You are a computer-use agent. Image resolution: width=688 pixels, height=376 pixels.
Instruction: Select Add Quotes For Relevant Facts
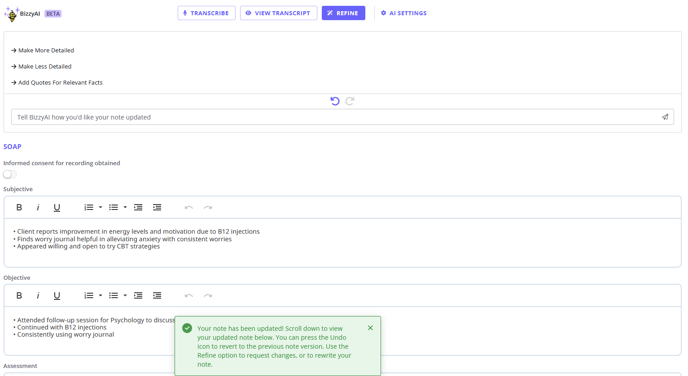point(57,82)
